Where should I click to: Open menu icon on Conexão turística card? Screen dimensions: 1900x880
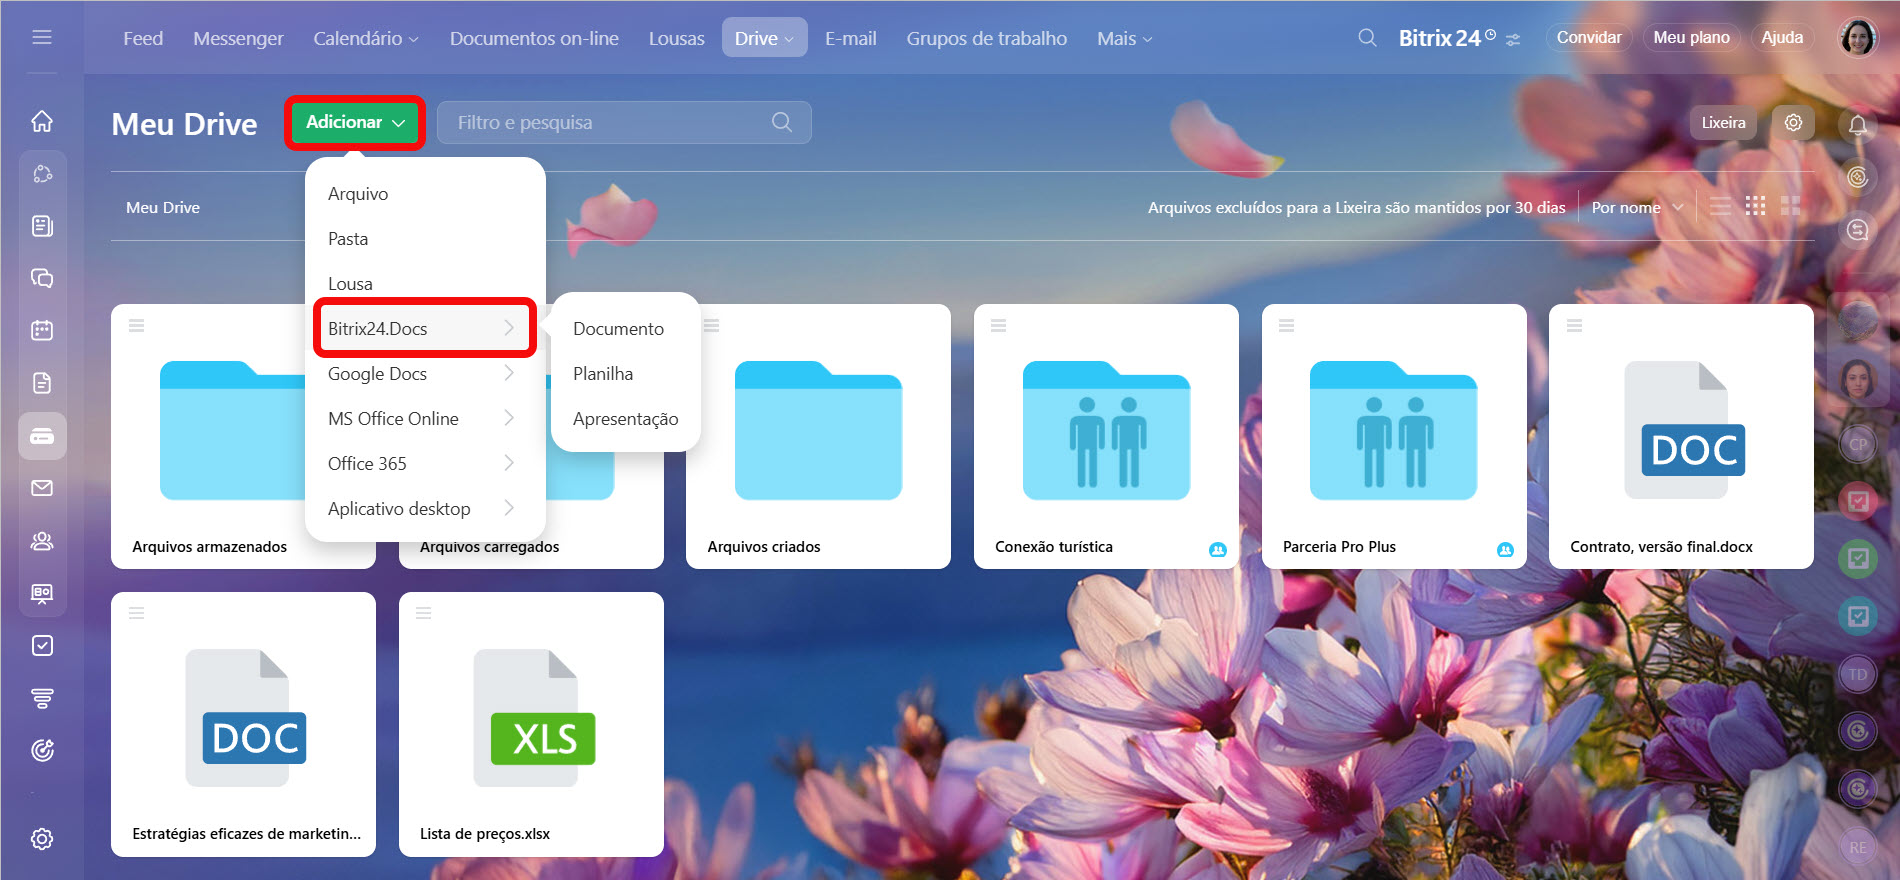[998, 326]
